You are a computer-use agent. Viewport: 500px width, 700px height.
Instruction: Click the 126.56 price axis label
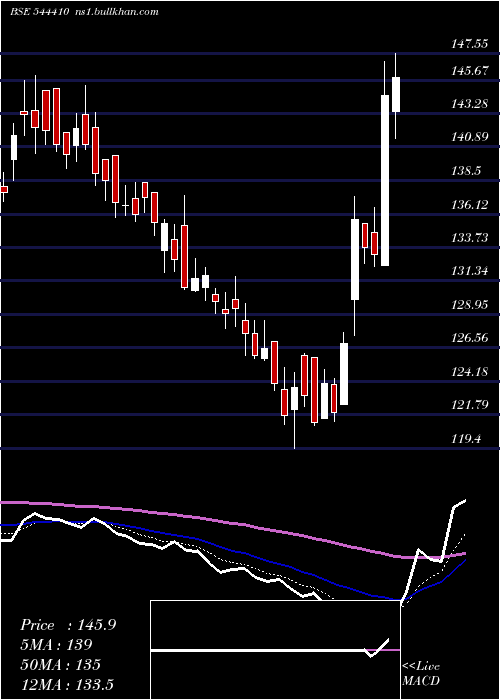470,338
